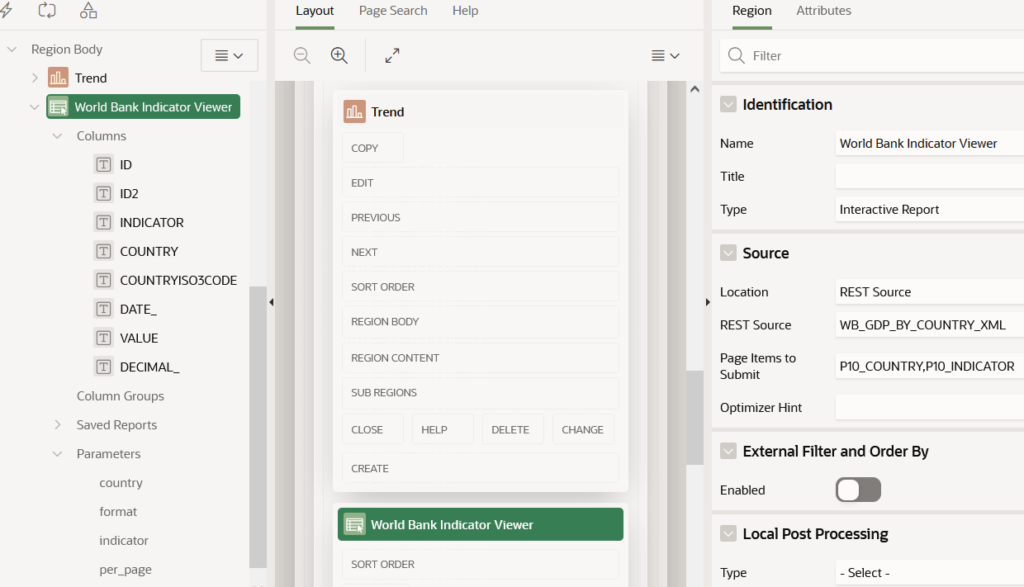Switch to the Attributes tab
The image size is (1024, 587).
click(x=823, y=11)
